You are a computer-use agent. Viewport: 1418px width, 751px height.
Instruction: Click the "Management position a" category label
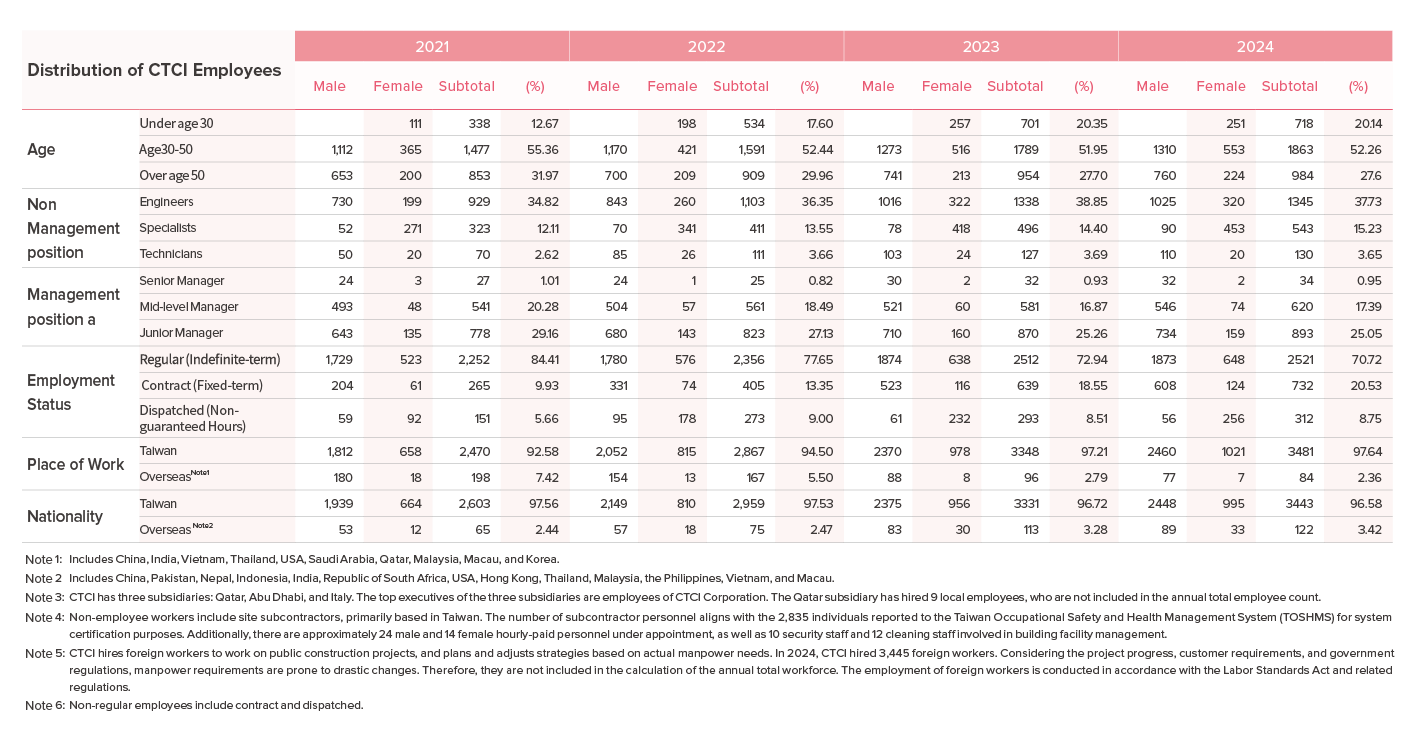(x=73, y=307)
